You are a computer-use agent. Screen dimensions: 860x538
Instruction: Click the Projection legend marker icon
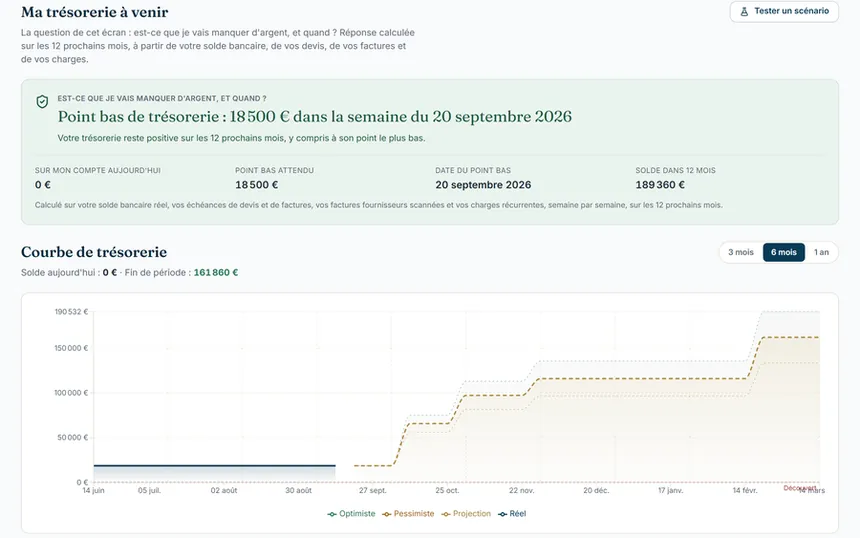pos(446,514)
